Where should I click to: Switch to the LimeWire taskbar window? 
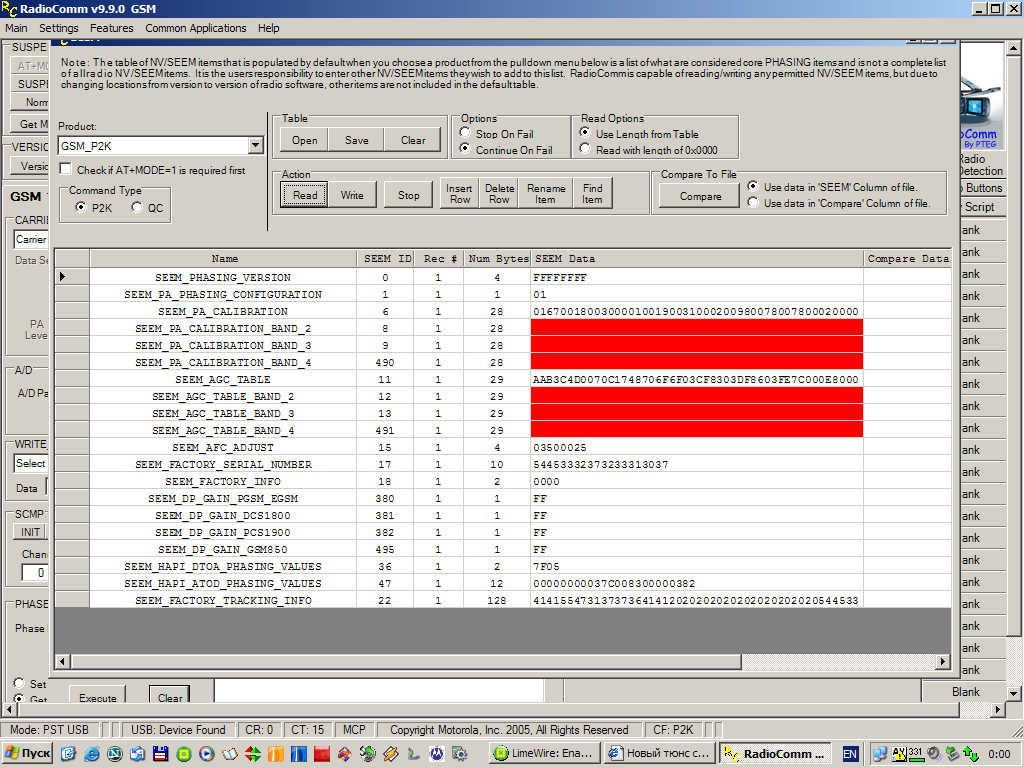click(x=543, y=754)
